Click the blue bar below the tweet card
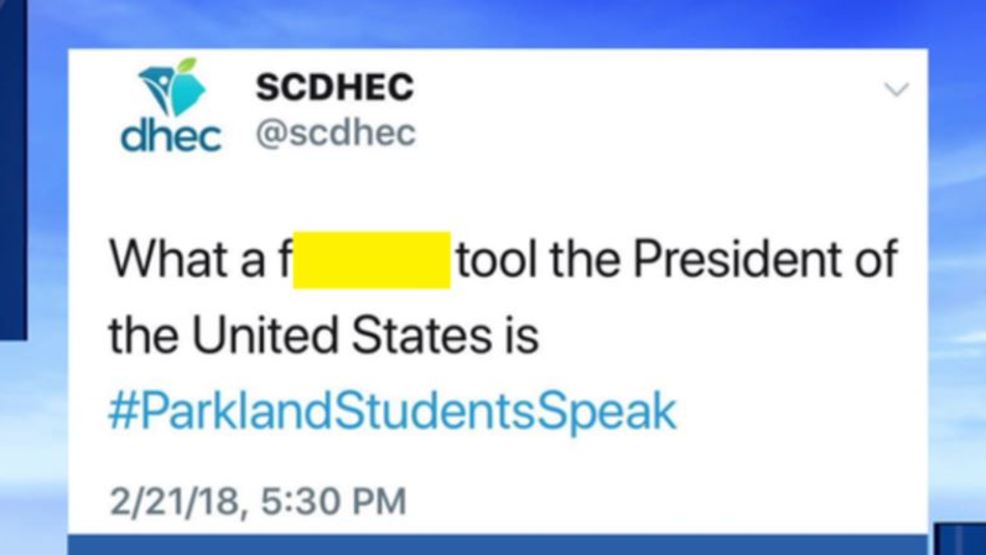986x555 pixels. pyautogui.click(x=500, y=546)
